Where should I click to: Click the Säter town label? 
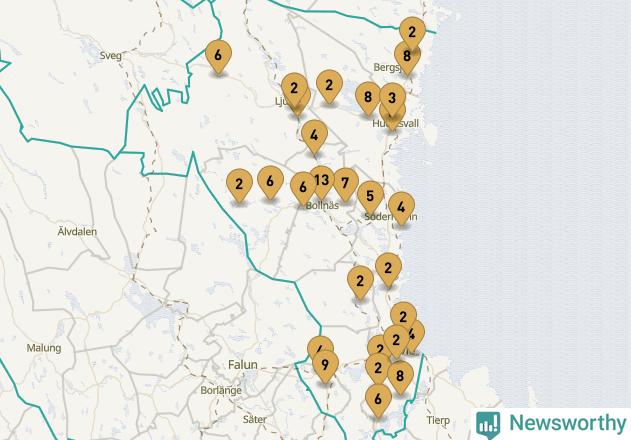coord(255,419)
